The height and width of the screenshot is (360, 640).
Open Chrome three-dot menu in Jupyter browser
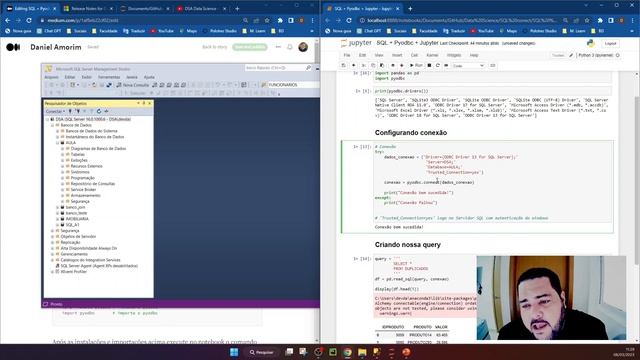point(633,20)
